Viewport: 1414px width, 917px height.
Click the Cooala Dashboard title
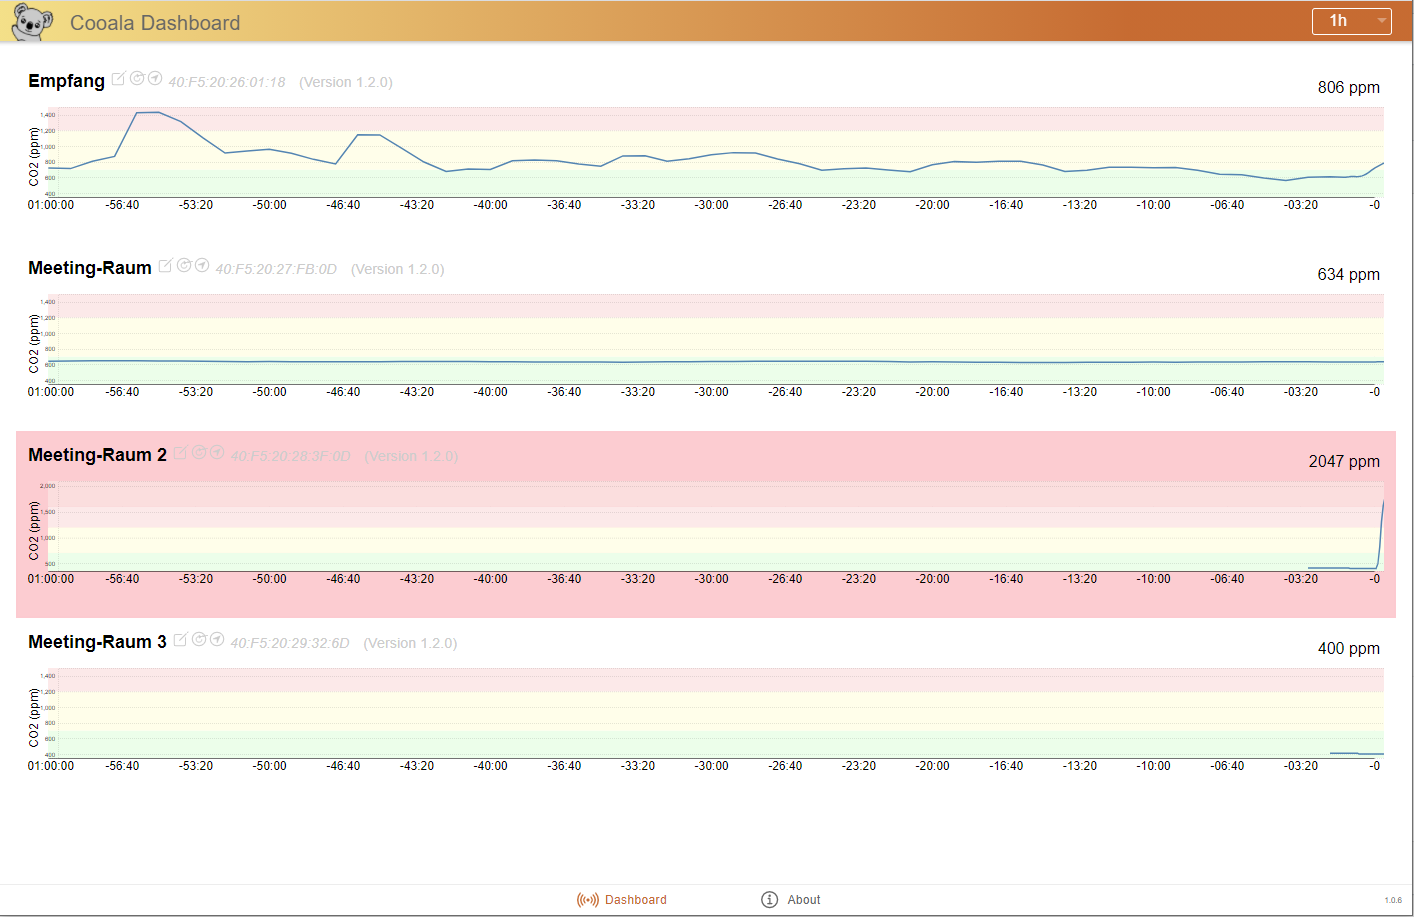[155, 23]
